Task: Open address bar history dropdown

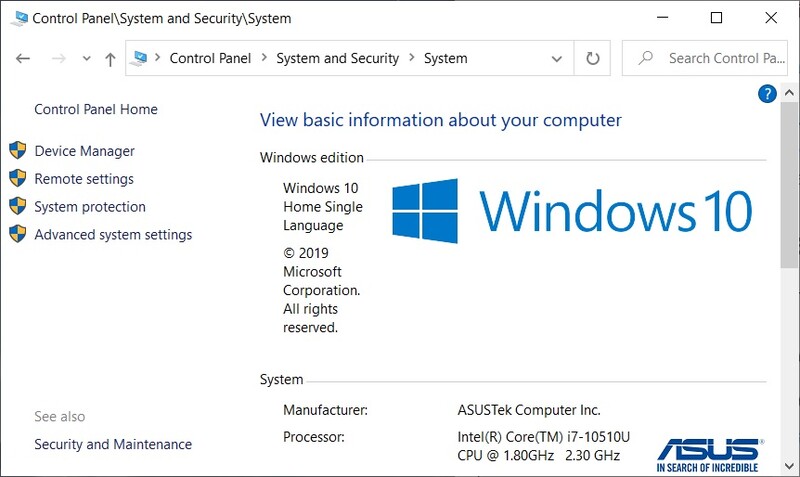Action: tap(557, 59)
